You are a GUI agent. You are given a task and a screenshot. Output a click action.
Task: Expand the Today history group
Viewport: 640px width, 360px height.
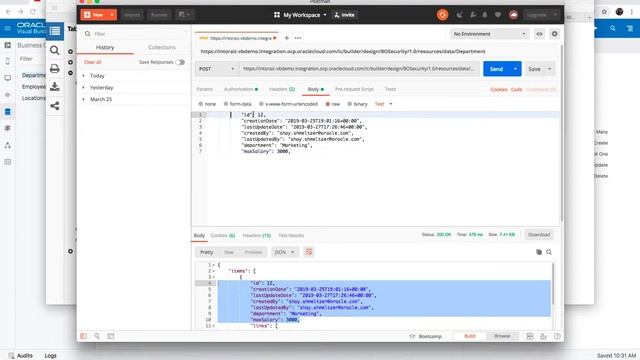[x=97, y=76]
